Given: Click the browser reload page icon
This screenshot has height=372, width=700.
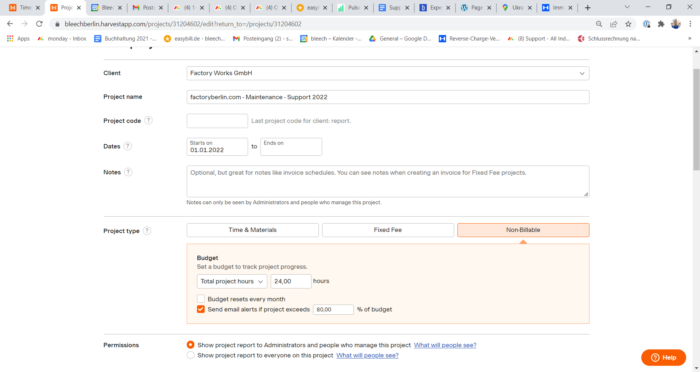Looking at the screenshot, I should pyautogui.click(x=39, y=24).
